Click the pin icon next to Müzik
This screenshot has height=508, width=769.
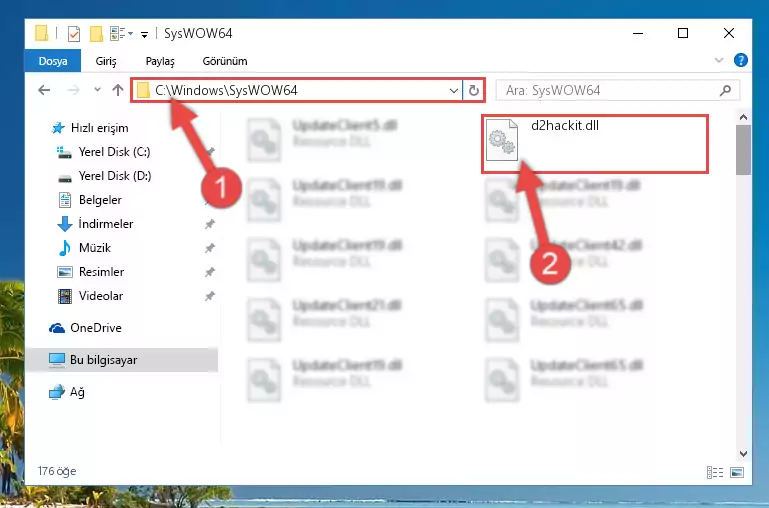click(209, 248)
